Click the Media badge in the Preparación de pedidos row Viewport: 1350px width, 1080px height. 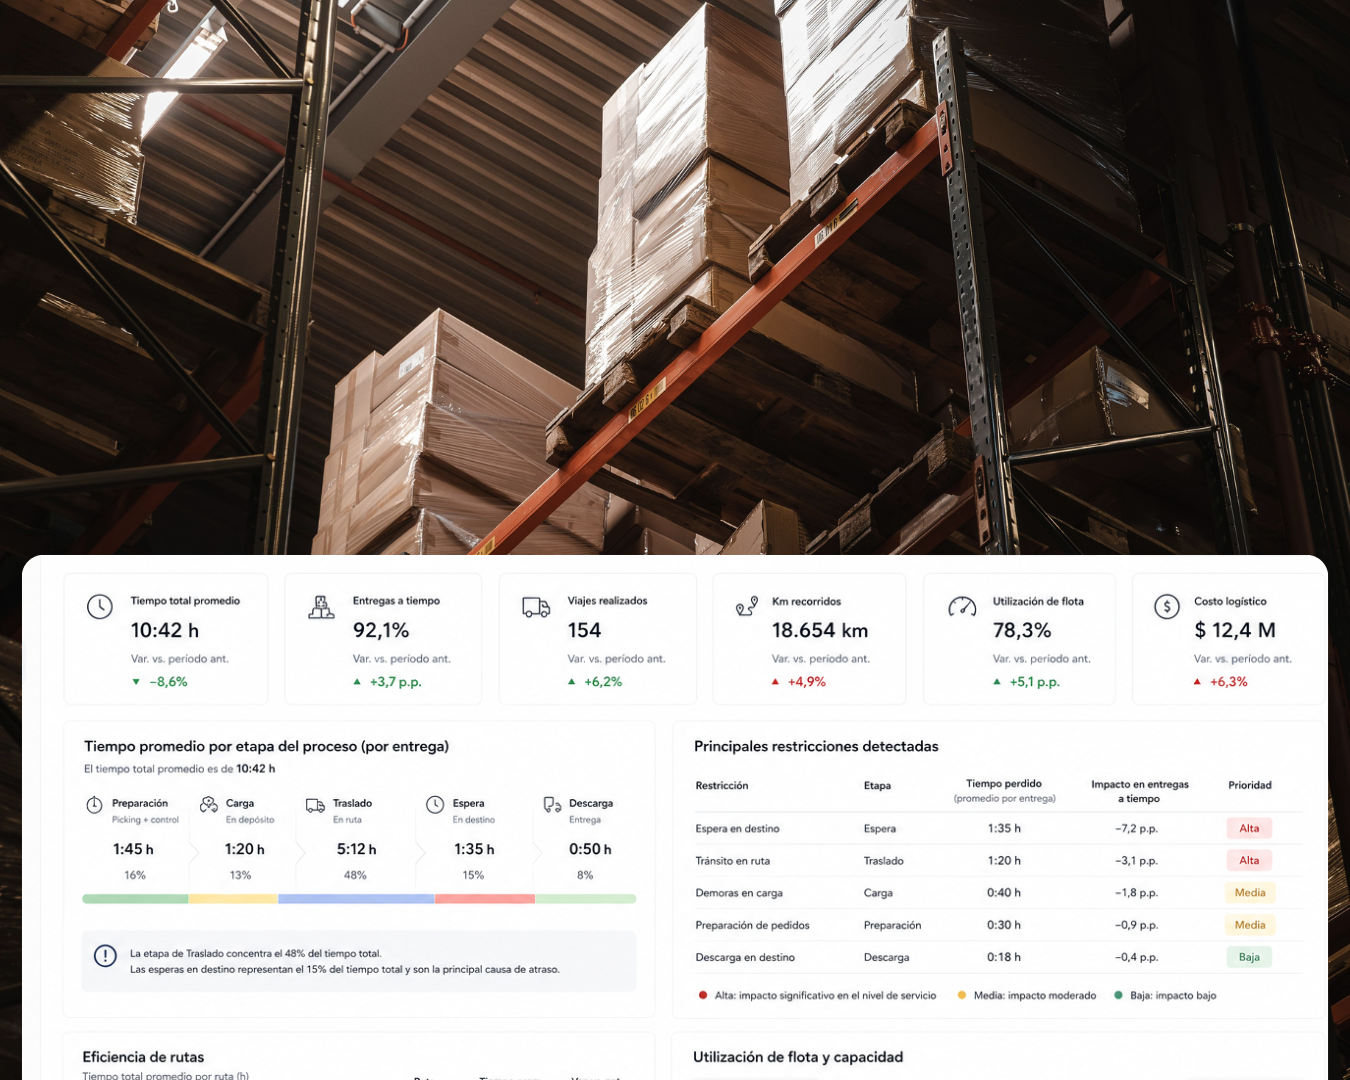(x=1249, y=925)
